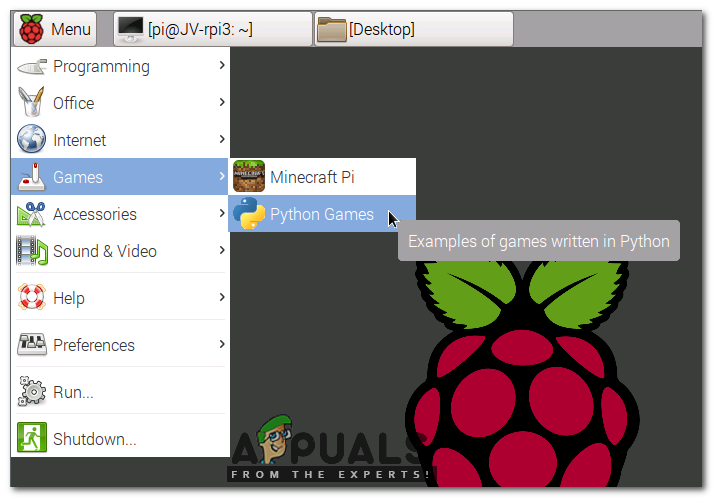Launch Minecraft Pi from Games submenu
The width and height of the screenshot is (713, 498).
322,176
